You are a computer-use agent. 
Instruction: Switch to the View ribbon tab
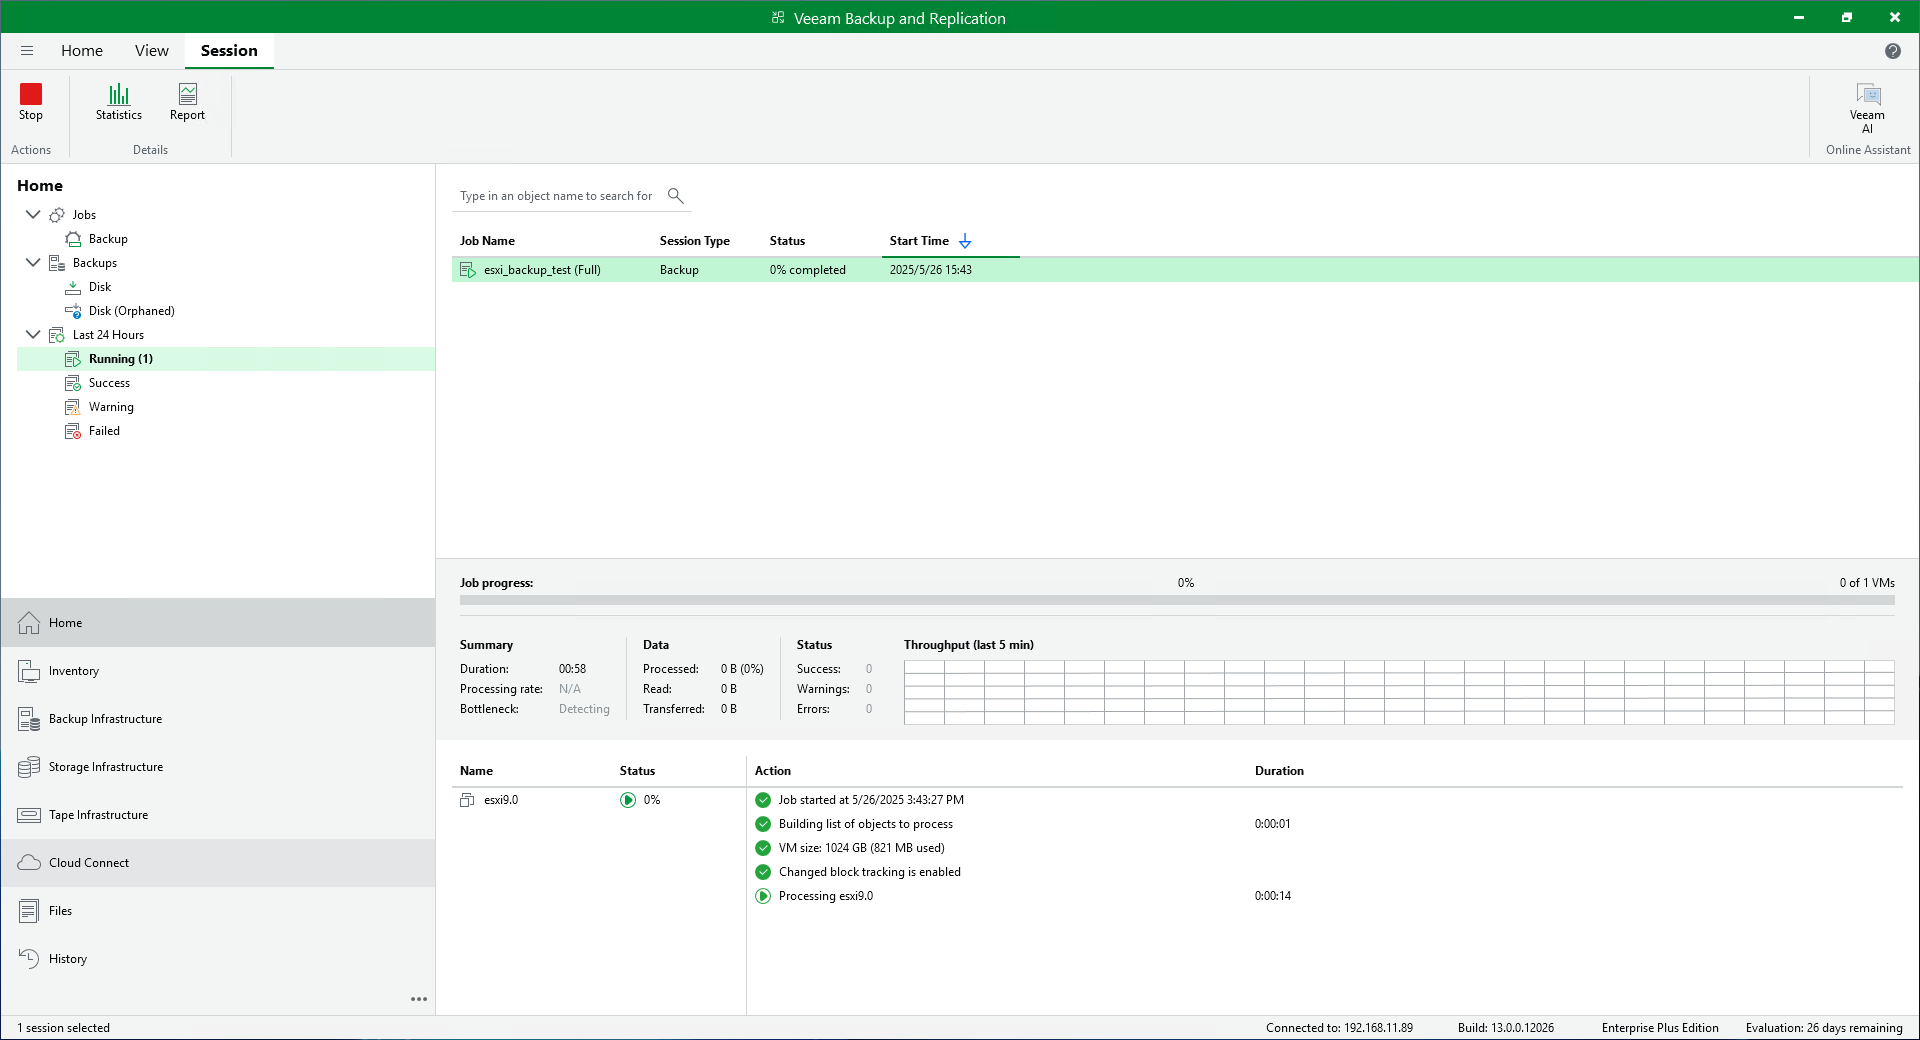pos(152,51)
